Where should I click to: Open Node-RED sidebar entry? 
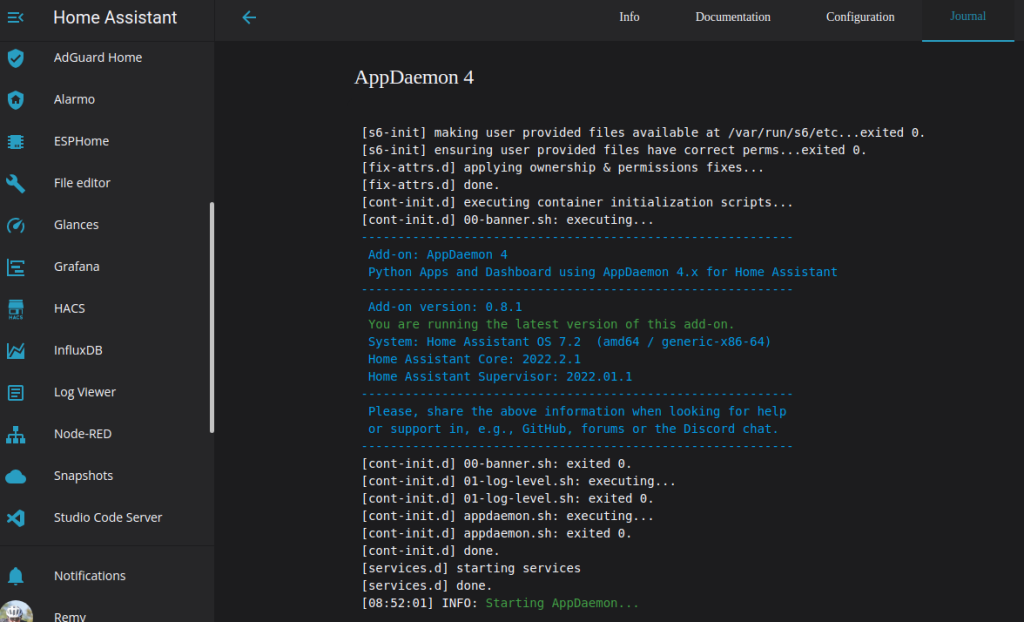pos(82,434)
